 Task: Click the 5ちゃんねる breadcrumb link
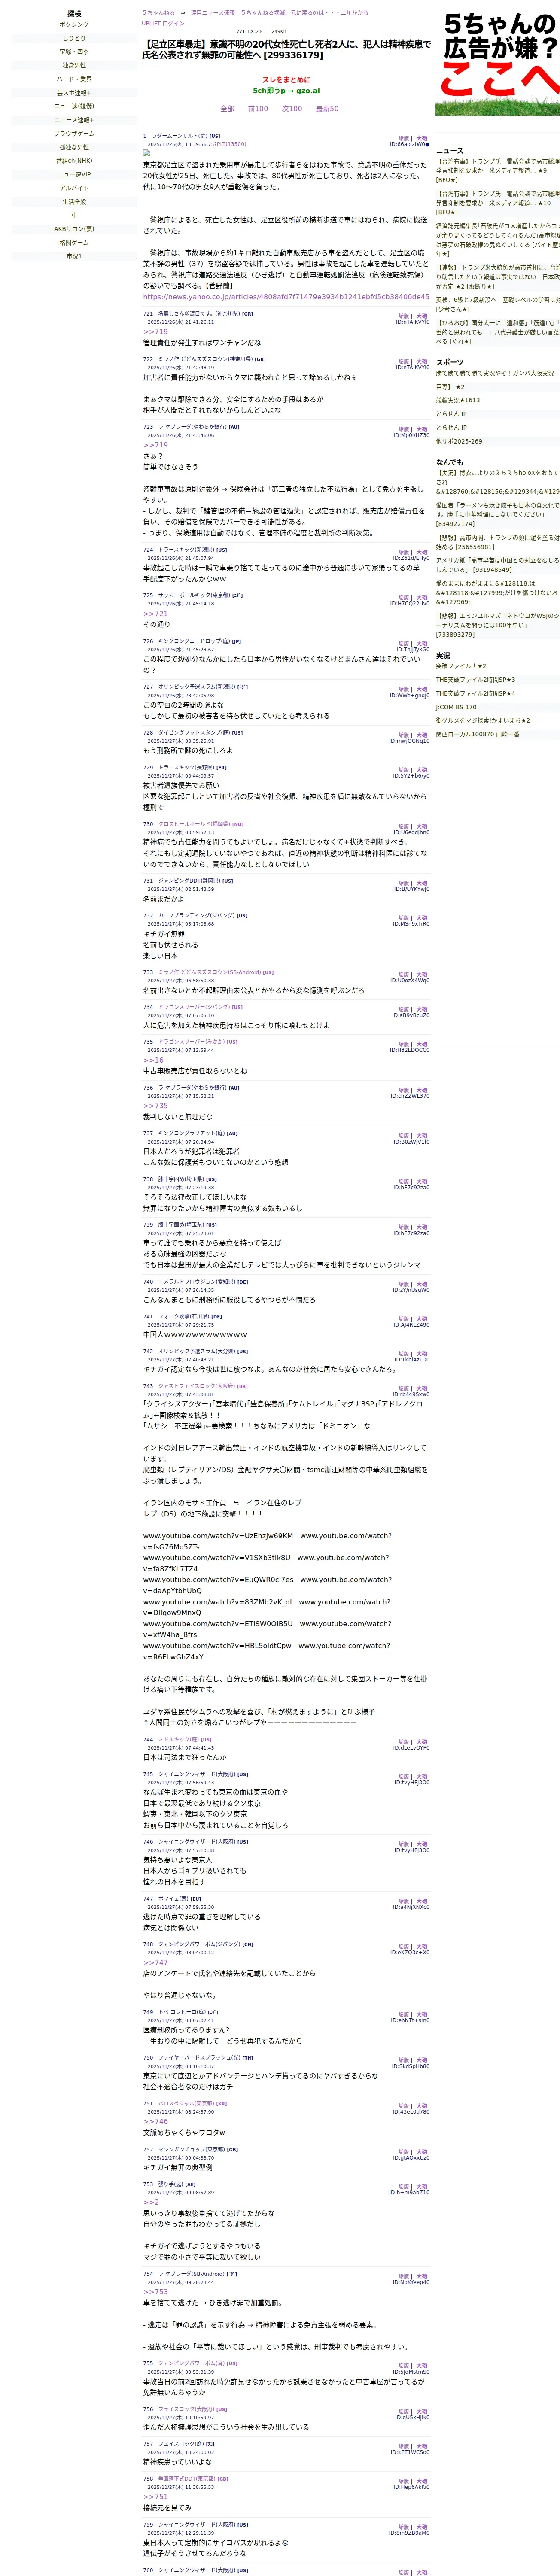coord(158,13)
